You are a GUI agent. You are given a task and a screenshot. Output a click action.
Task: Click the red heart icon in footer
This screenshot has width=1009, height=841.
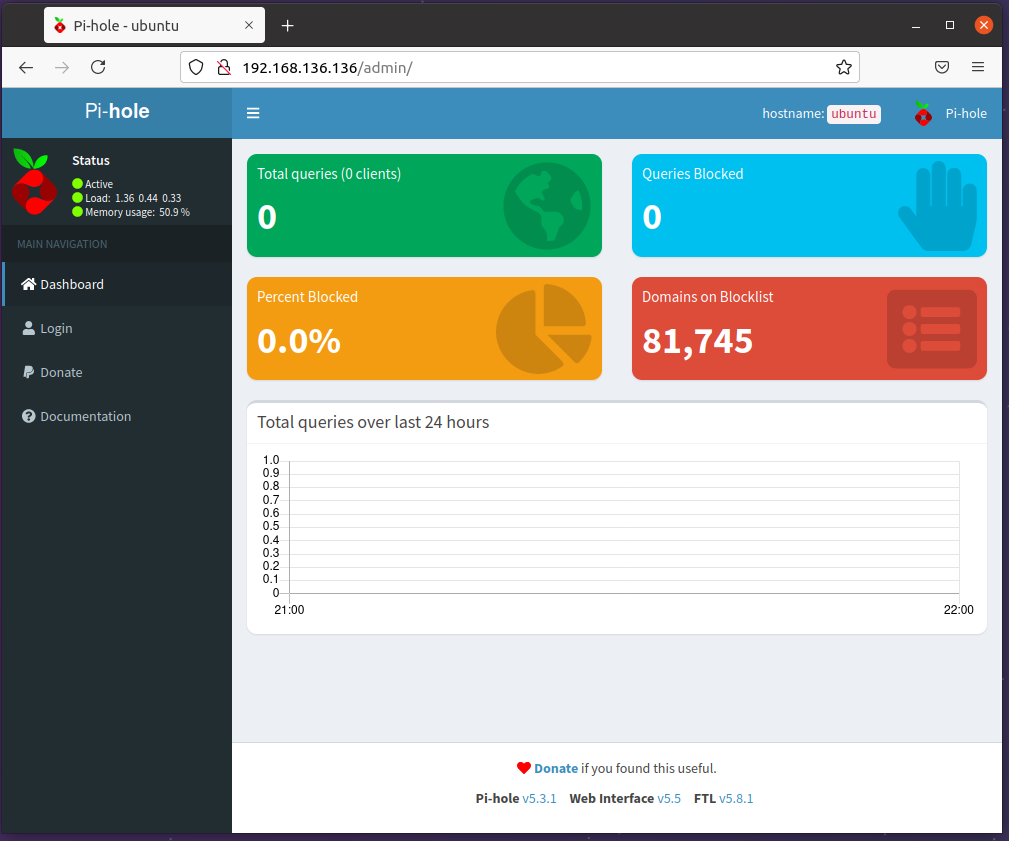click(x=524, y=768)
